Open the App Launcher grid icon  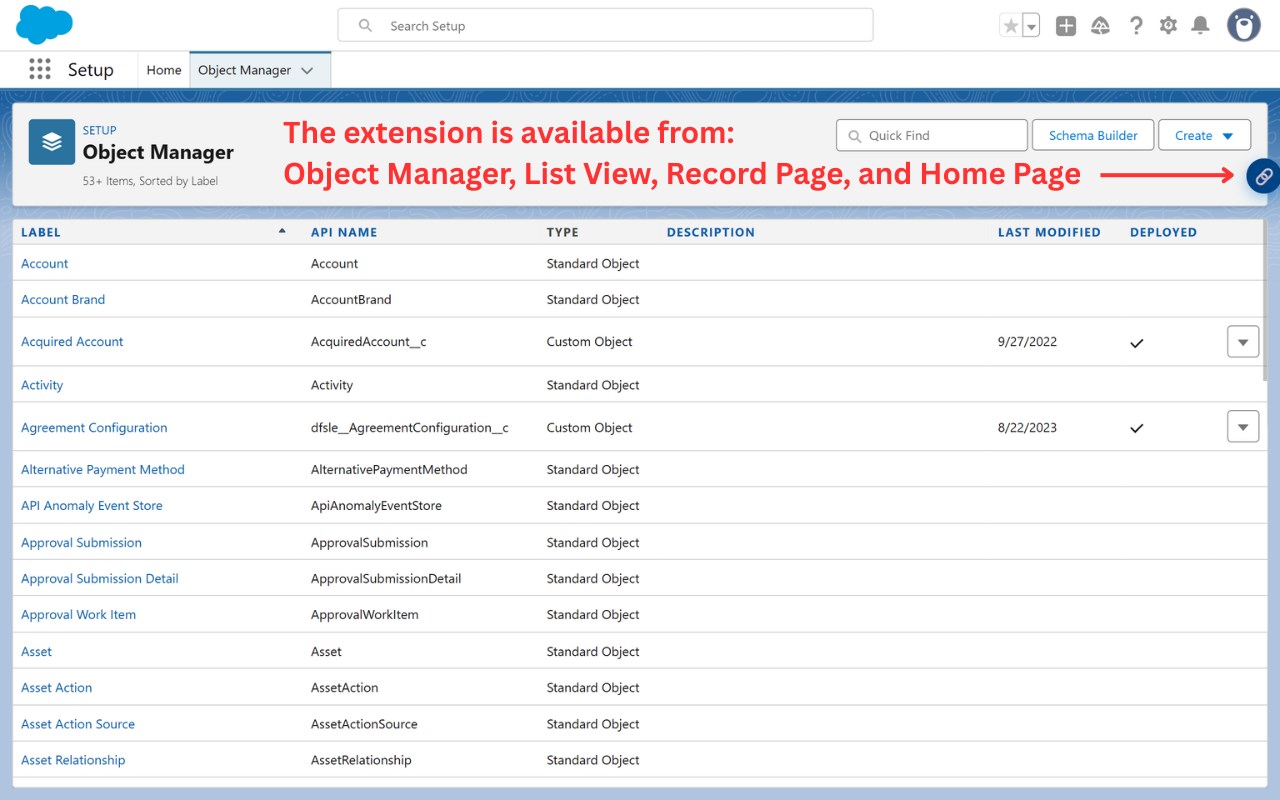pyautogui.click(x=40, y=69)
